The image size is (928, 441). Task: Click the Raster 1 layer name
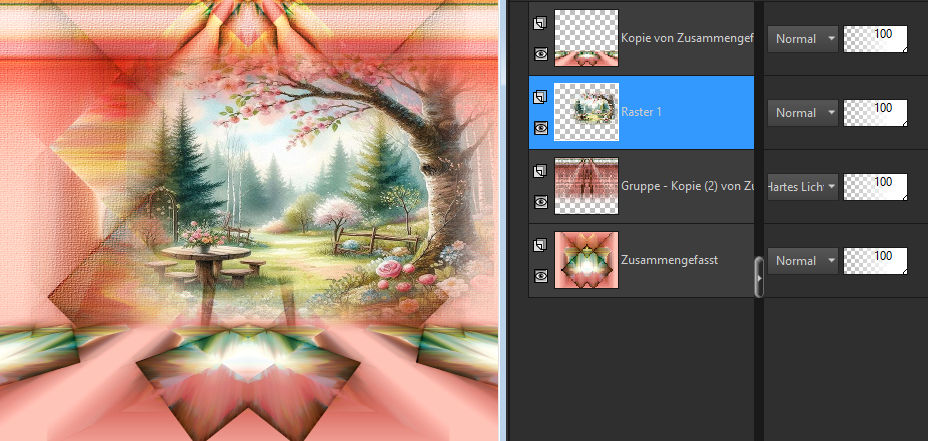click(642, 112)
